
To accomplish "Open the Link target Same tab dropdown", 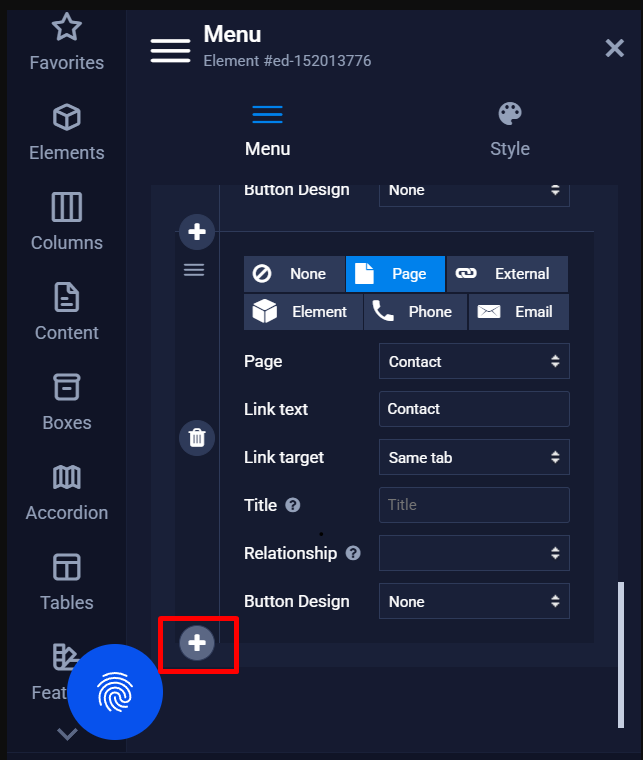I will [474, 457].
